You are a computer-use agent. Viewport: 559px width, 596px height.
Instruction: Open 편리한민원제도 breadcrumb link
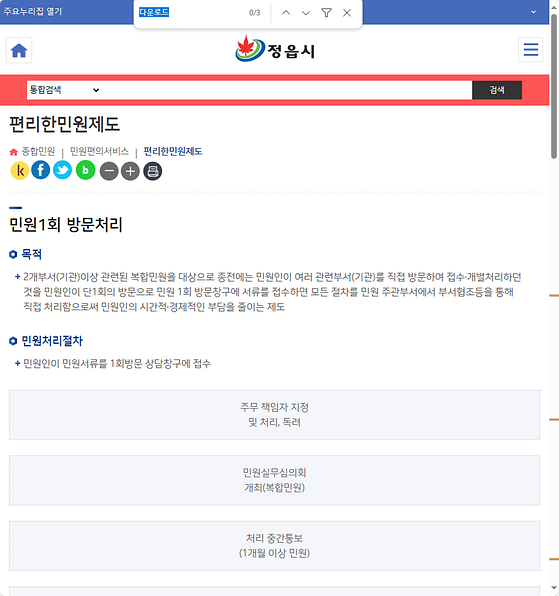(173, 151)
